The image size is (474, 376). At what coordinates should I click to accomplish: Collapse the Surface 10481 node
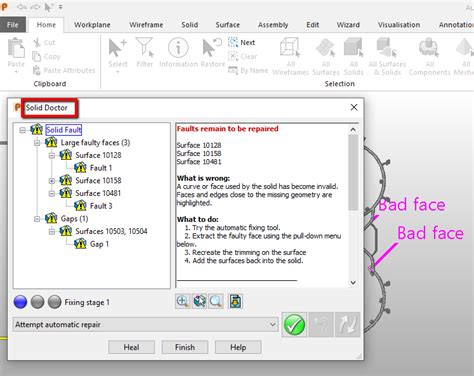[x=52, y=194]
